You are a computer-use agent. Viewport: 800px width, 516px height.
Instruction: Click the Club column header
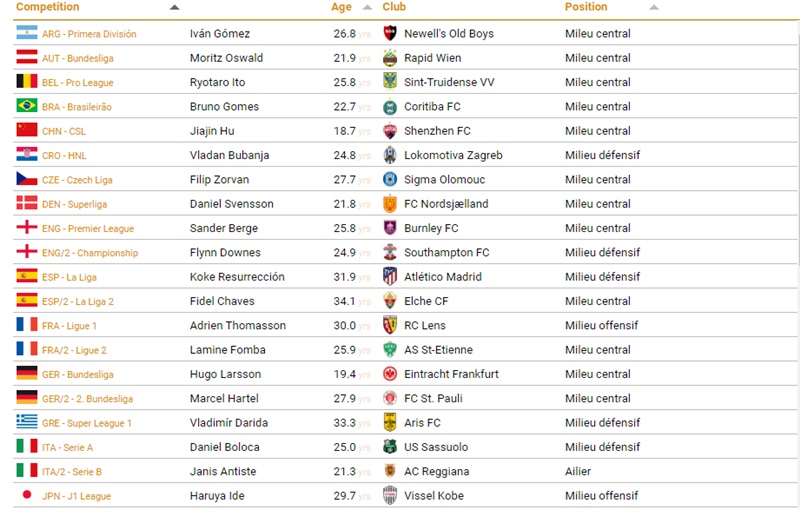tap(394, 7)
